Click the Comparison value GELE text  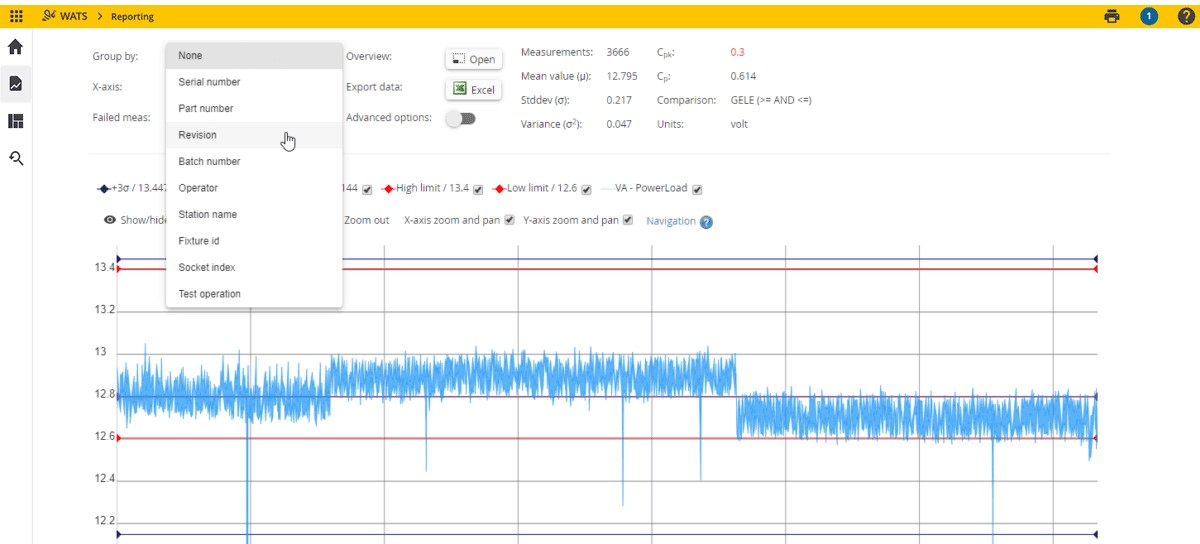771,100
